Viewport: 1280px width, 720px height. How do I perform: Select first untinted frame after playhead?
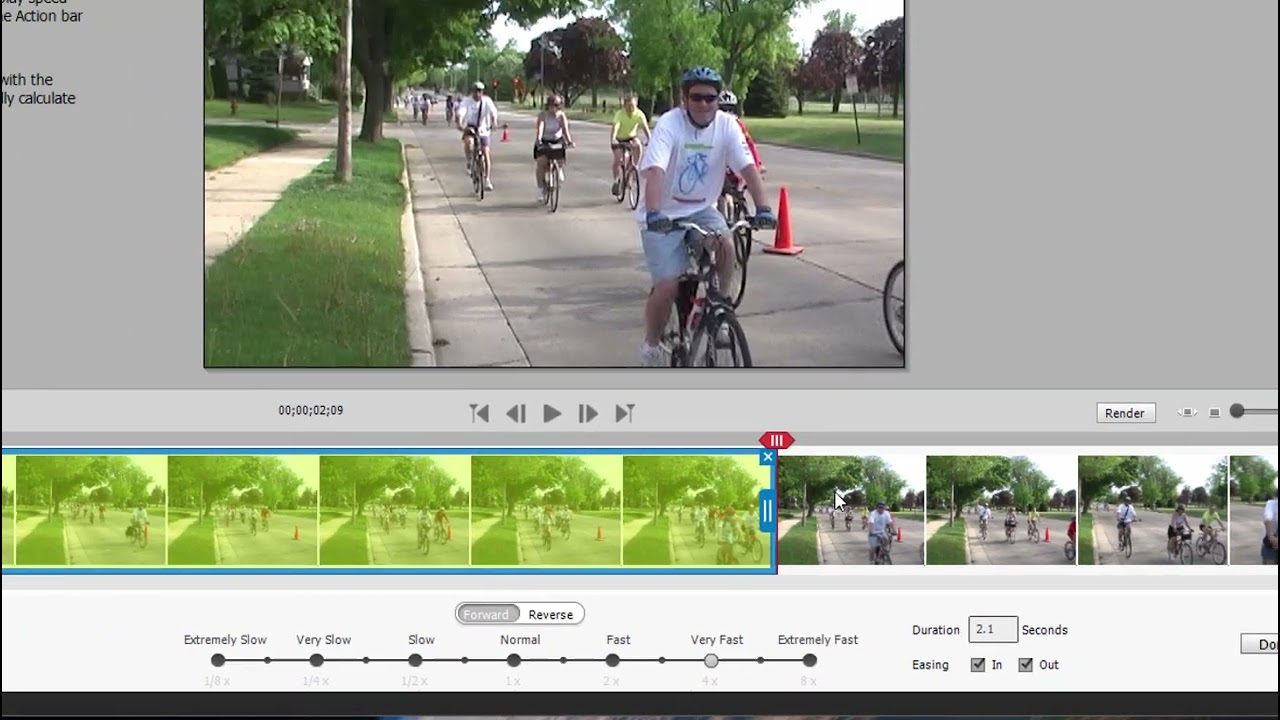pos(851,511)
